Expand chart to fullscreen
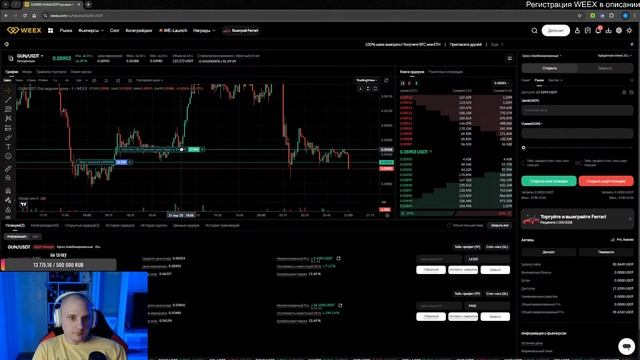 point(386,80)
